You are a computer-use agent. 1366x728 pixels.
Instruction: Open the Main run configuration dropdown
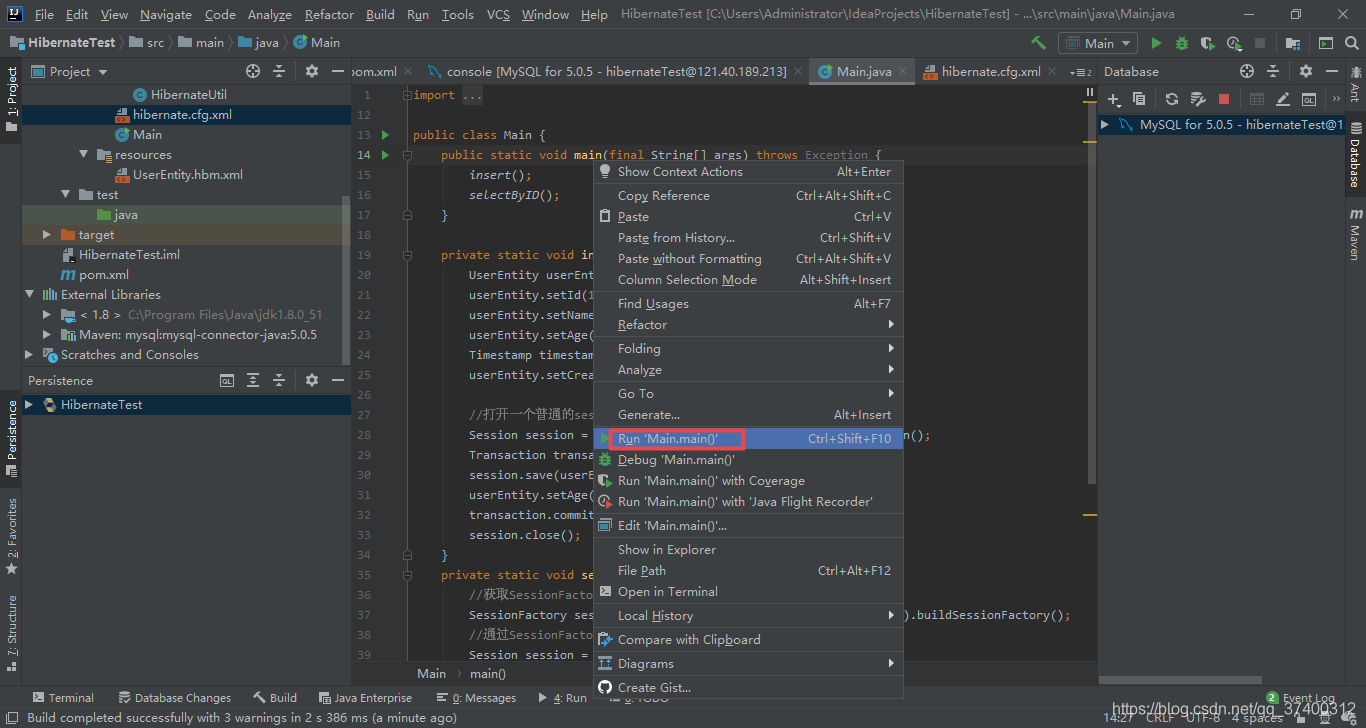[x=1098, y=43]
